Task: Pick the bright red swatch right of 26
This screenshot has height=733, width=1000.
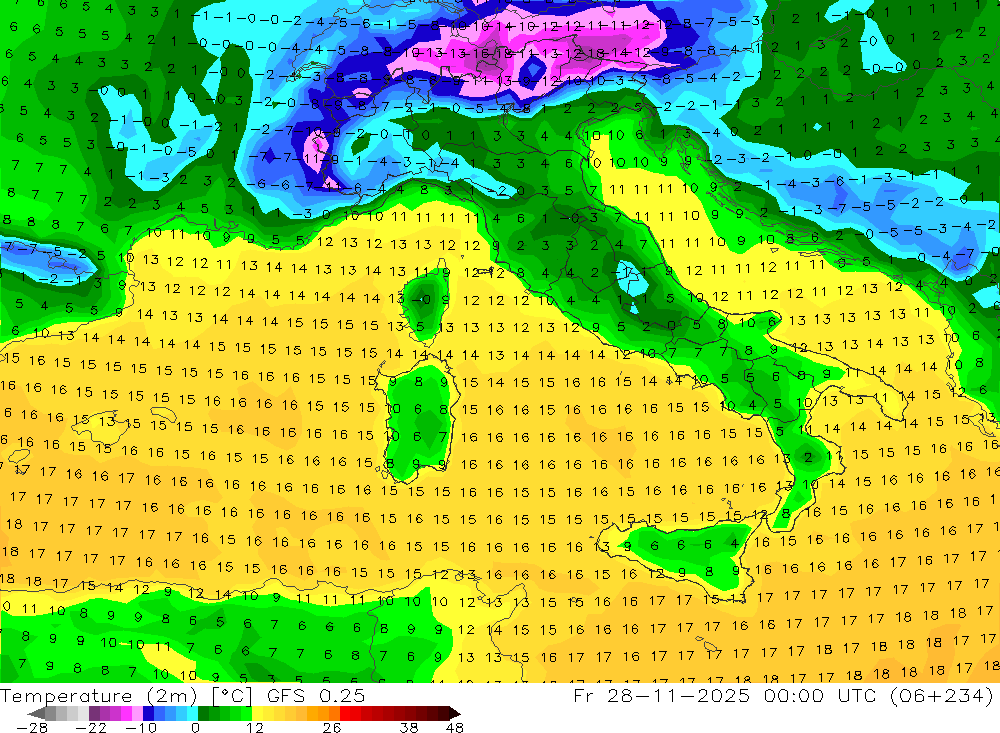Action: pos(345,713)
